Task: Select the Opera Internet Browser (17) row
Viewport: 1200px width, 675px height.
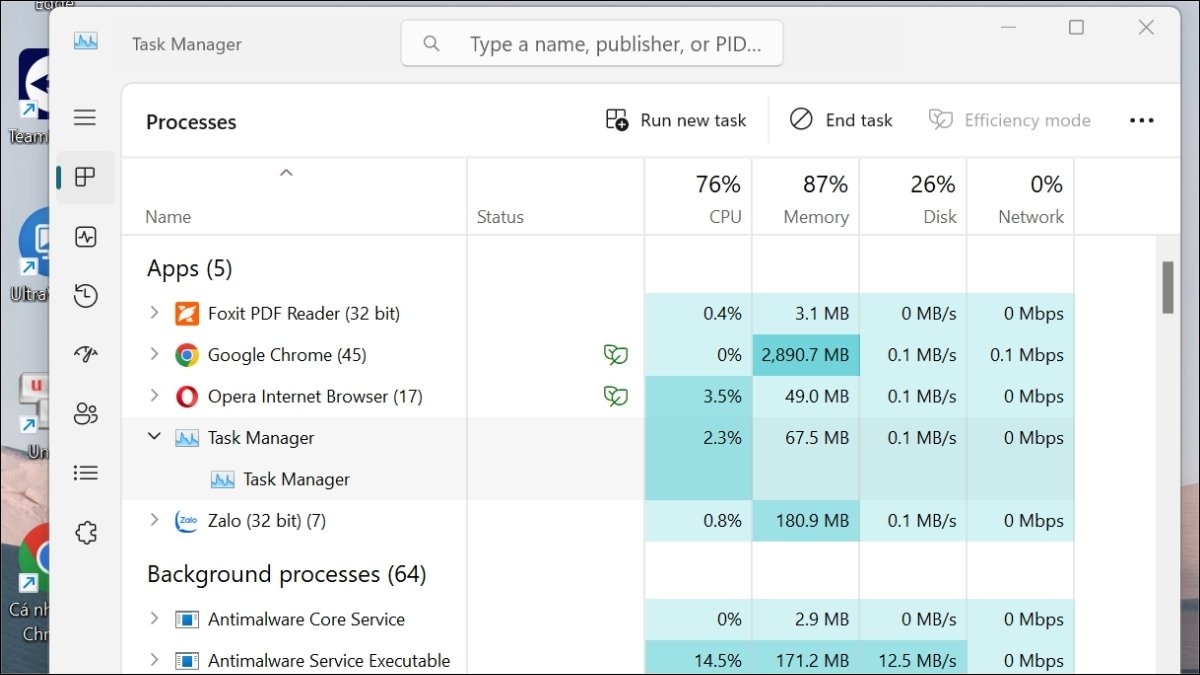Action: 598,397
